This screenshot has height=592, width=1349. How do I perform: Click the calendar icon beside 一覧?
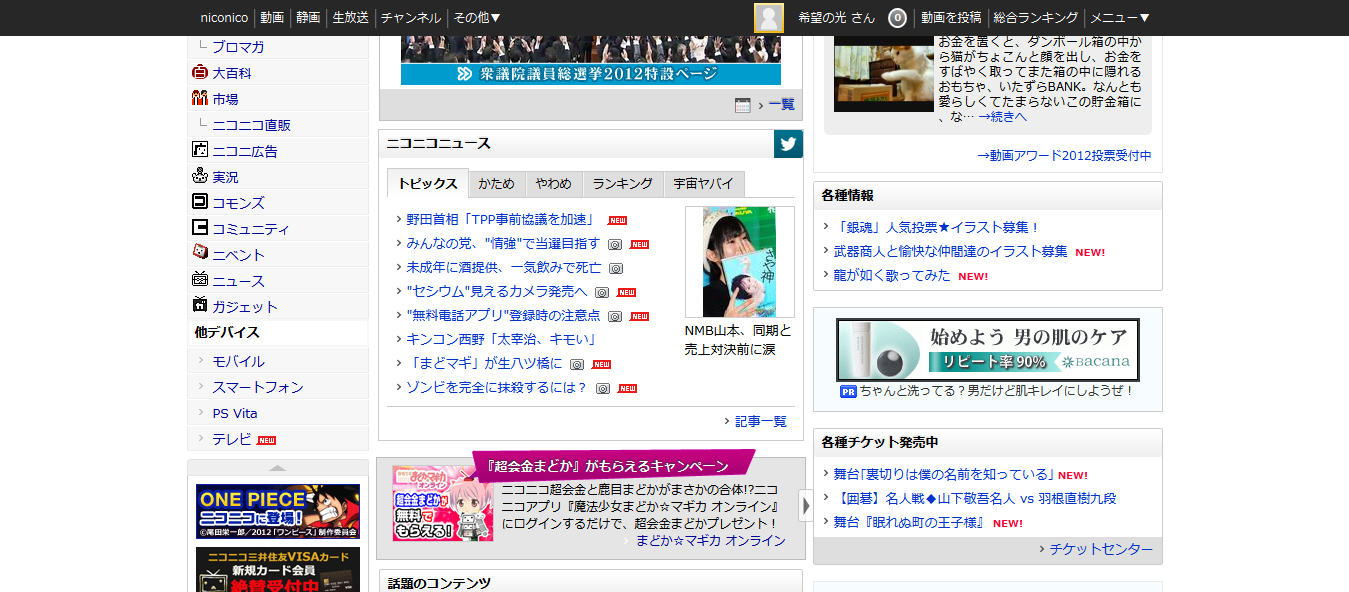coord(742,105)
